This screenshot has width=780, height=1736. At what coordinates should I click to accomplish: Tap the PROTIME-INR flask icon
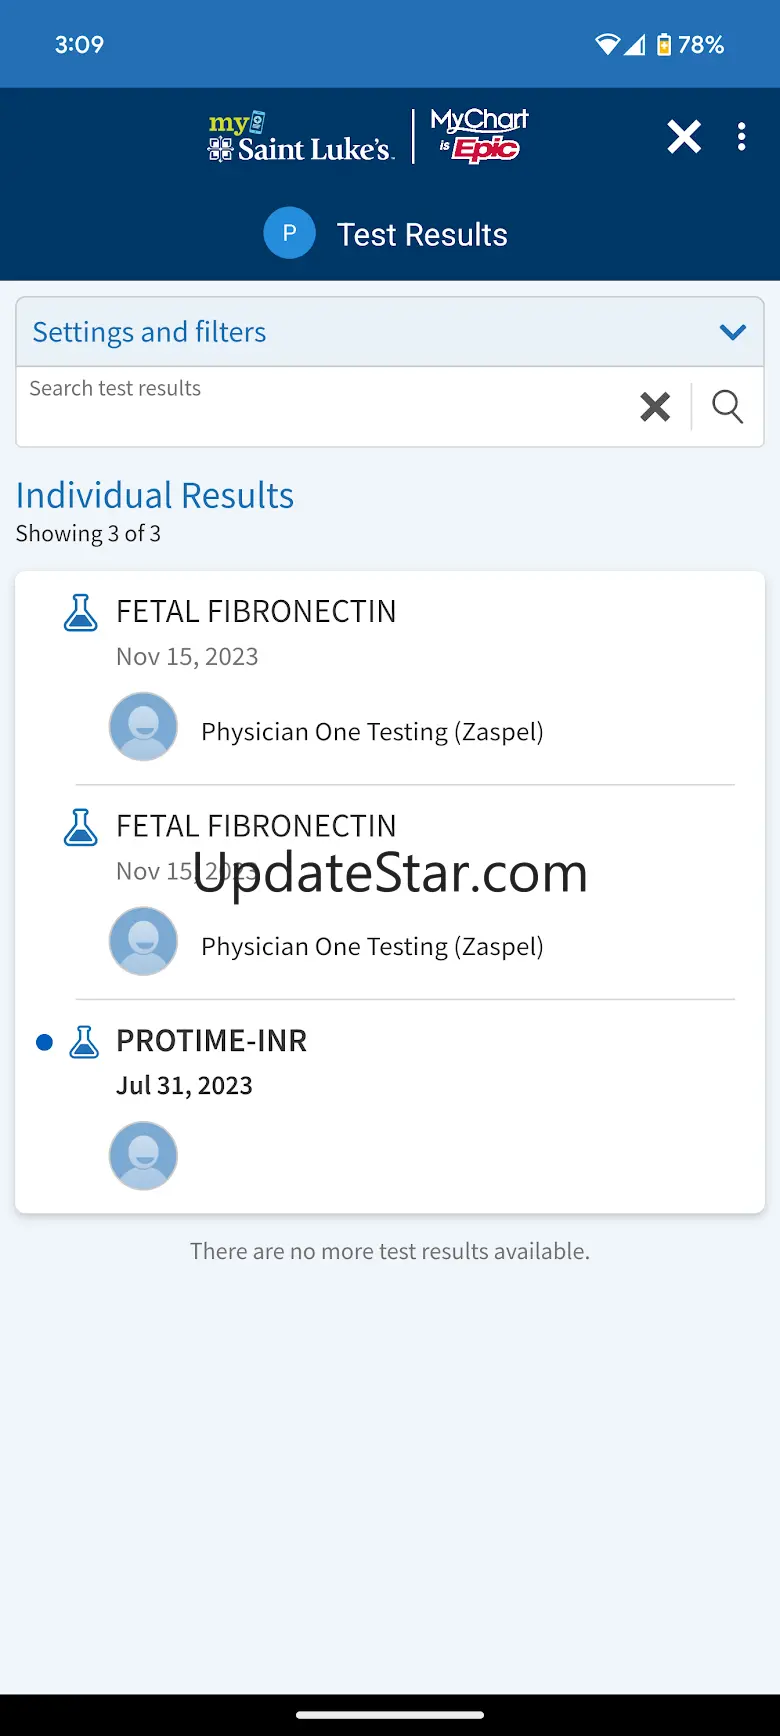pyautogui.click(x=84, y=1042)
